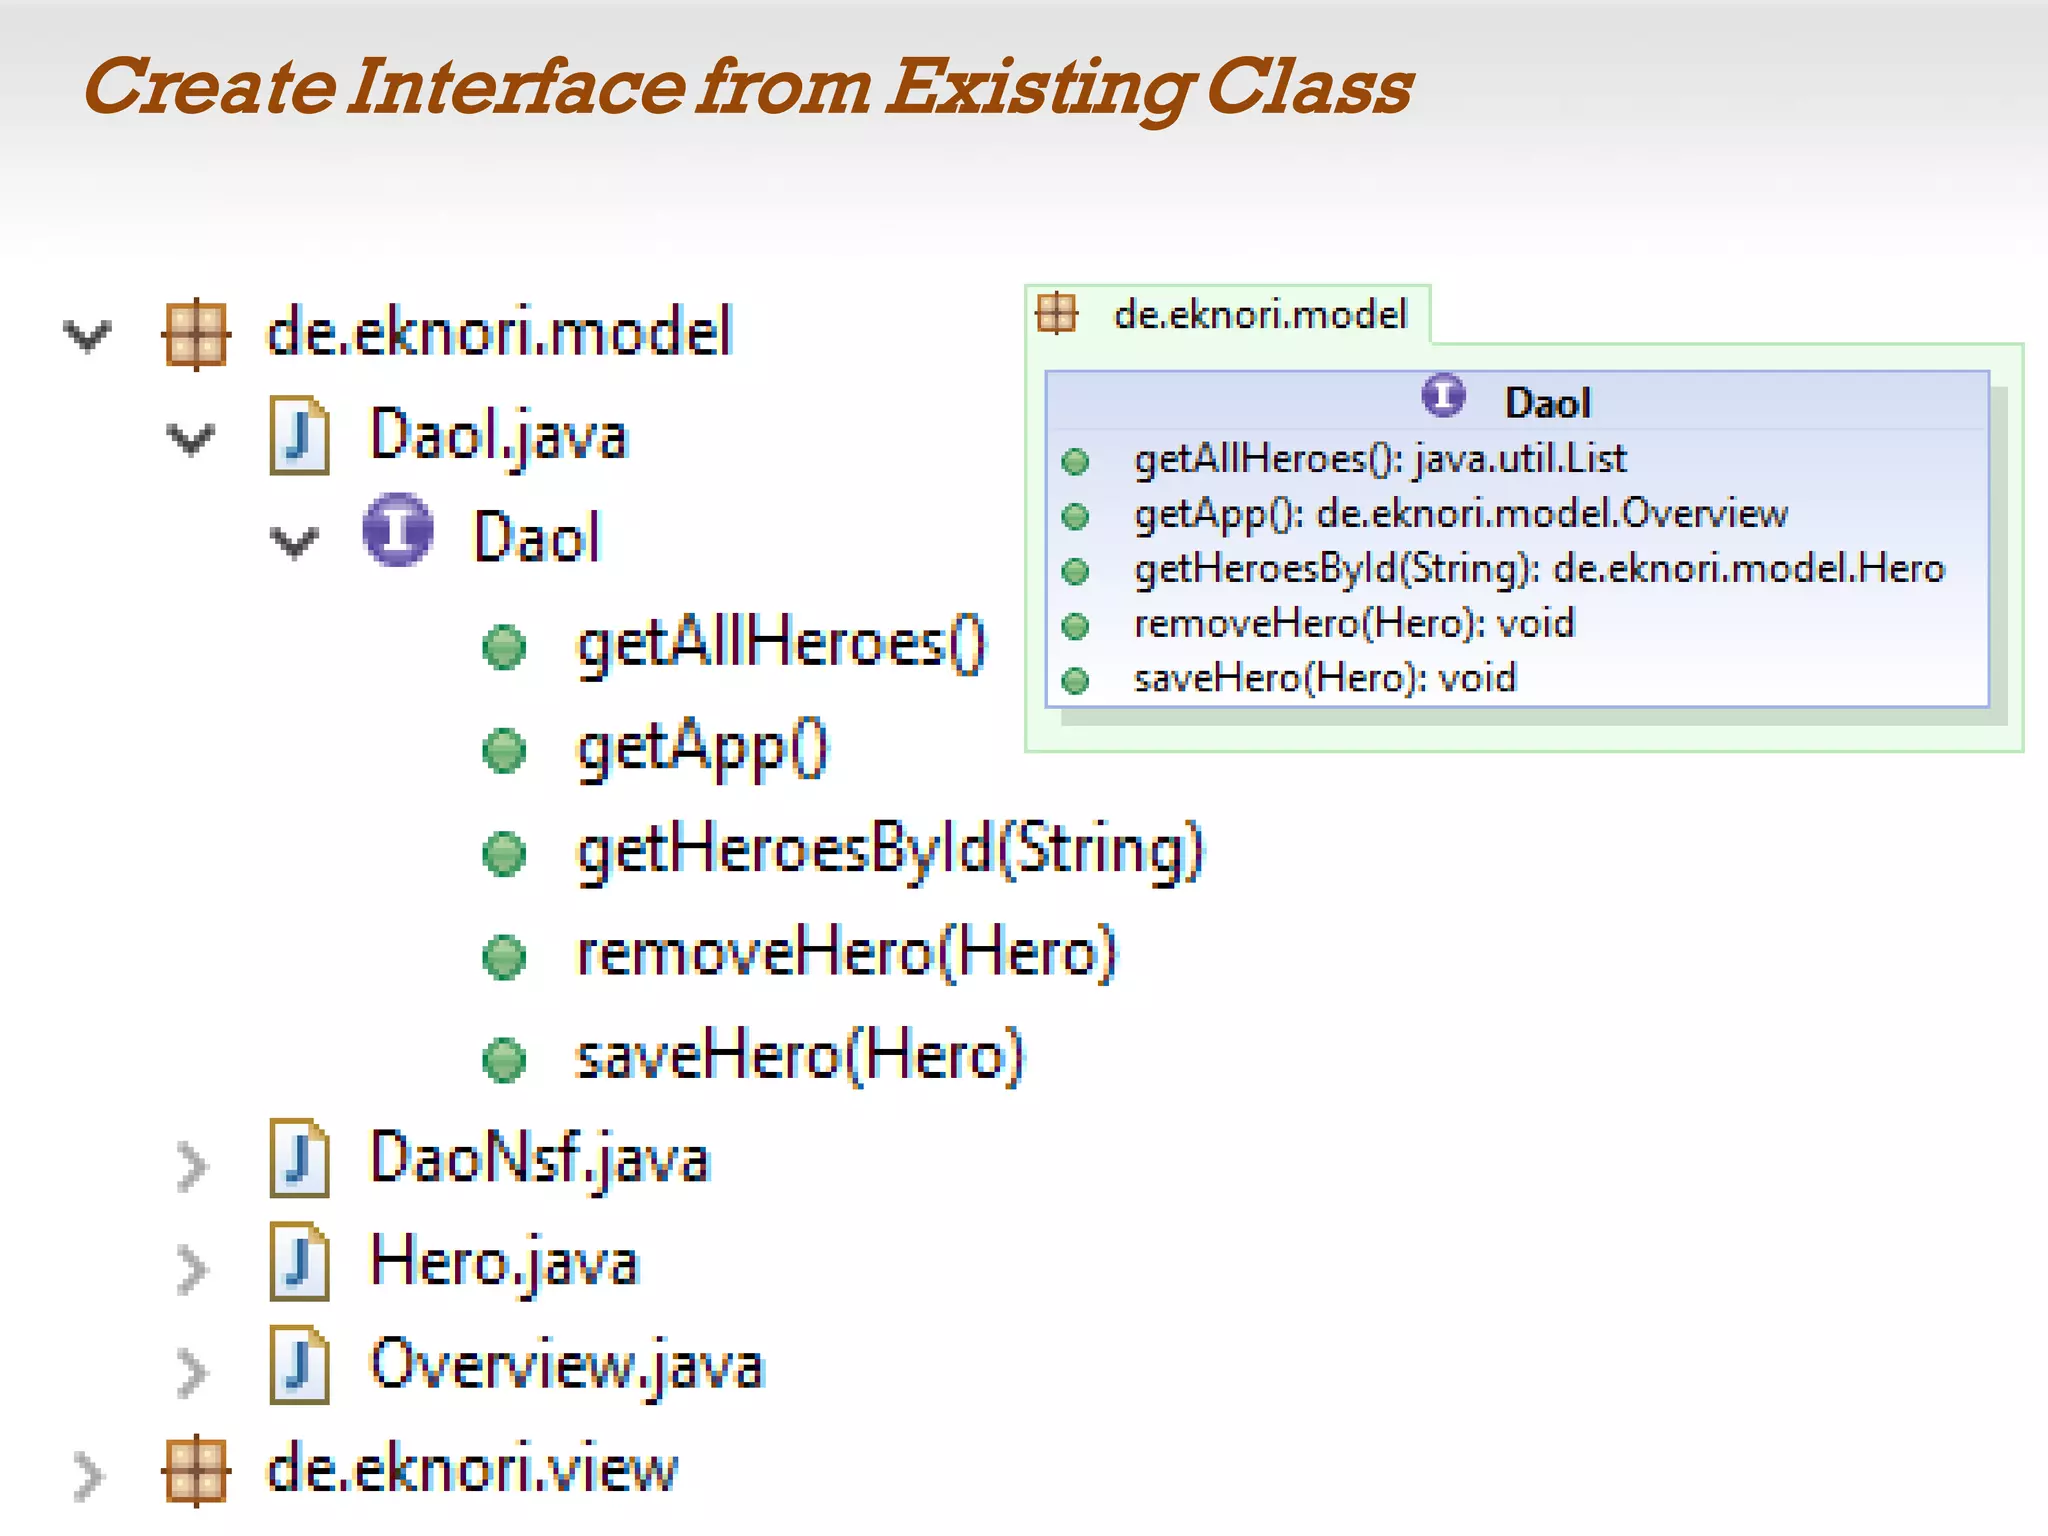Click the green dot beside getAllHeroes() in tree
2048x1536 pixels.
pyautogui.click(x=503, y=646)
